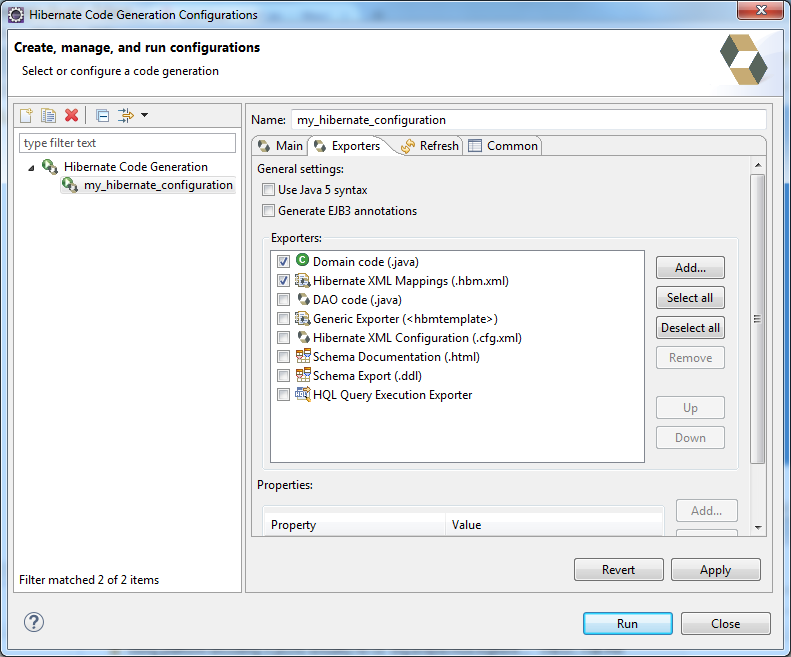Click the vertical scrollbar thumb in Exporters panel
791x657 pixels.
(x=757, y=318)
